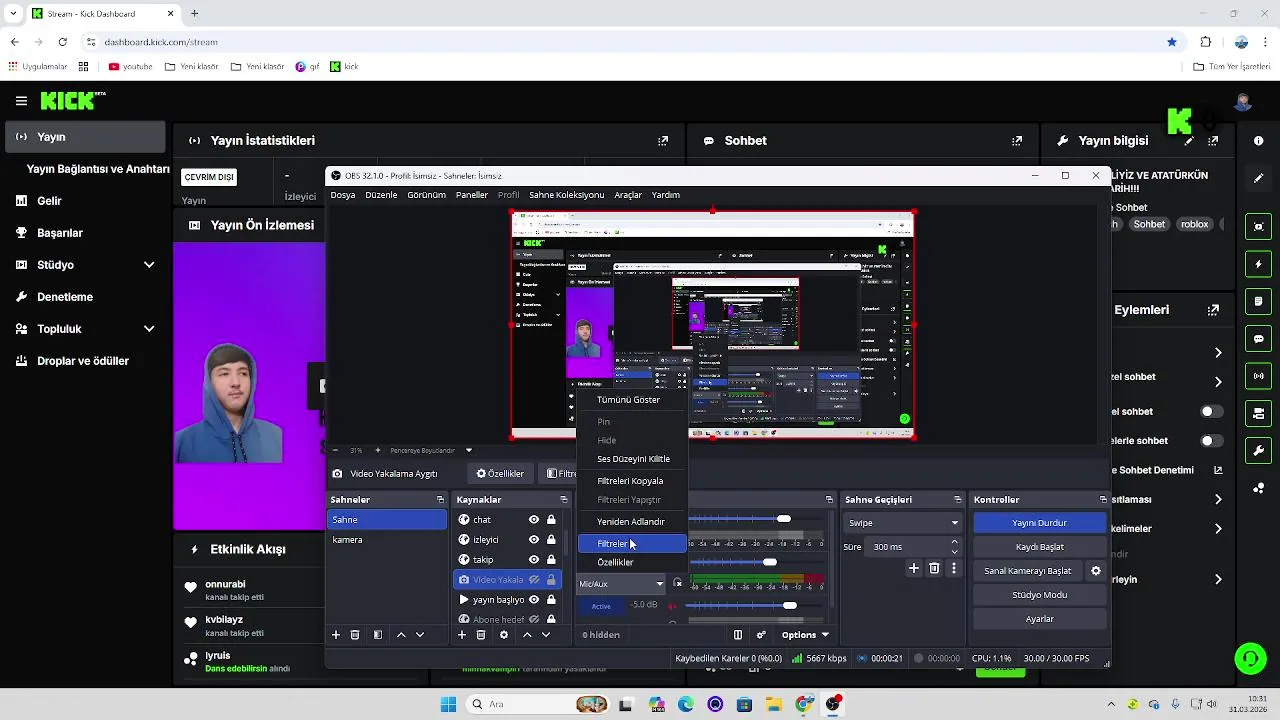Hide the yayın başlıyo source

click(x=534, y=600)
